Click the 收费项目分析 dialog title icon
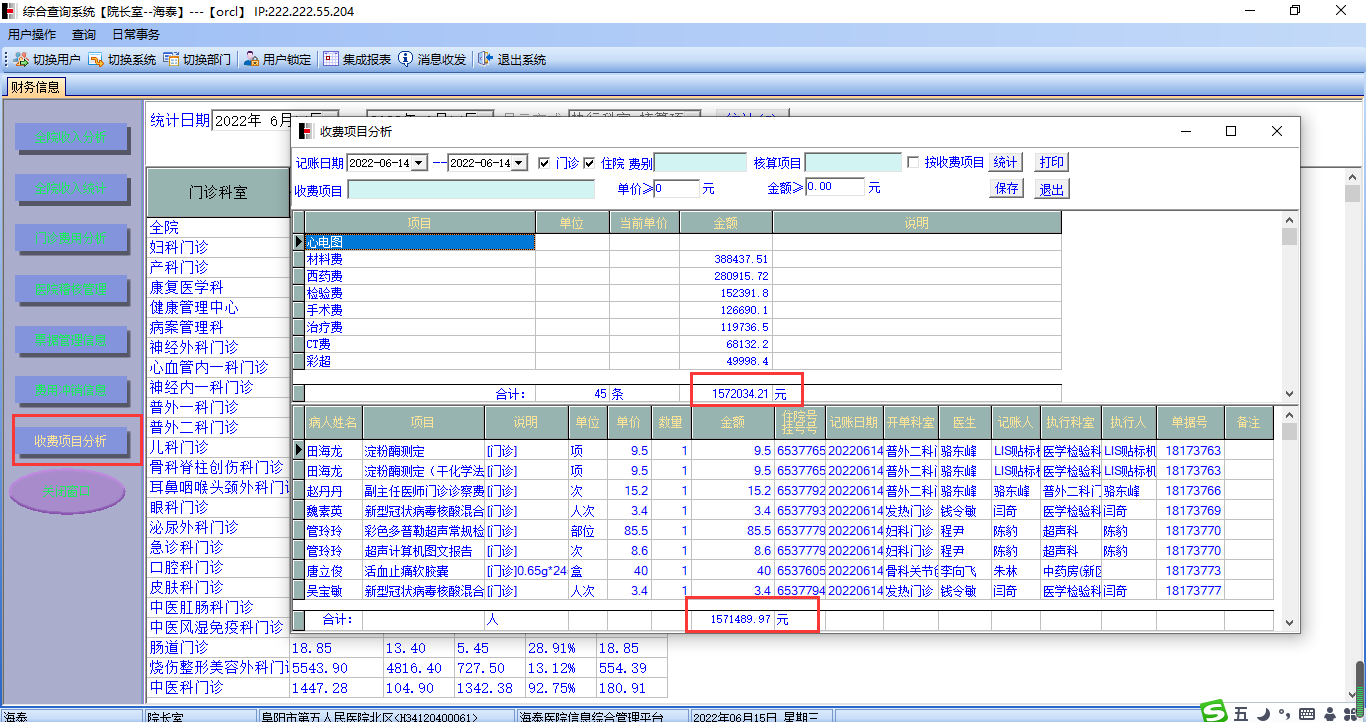The image size is (1366, 722). click(307, 131)
